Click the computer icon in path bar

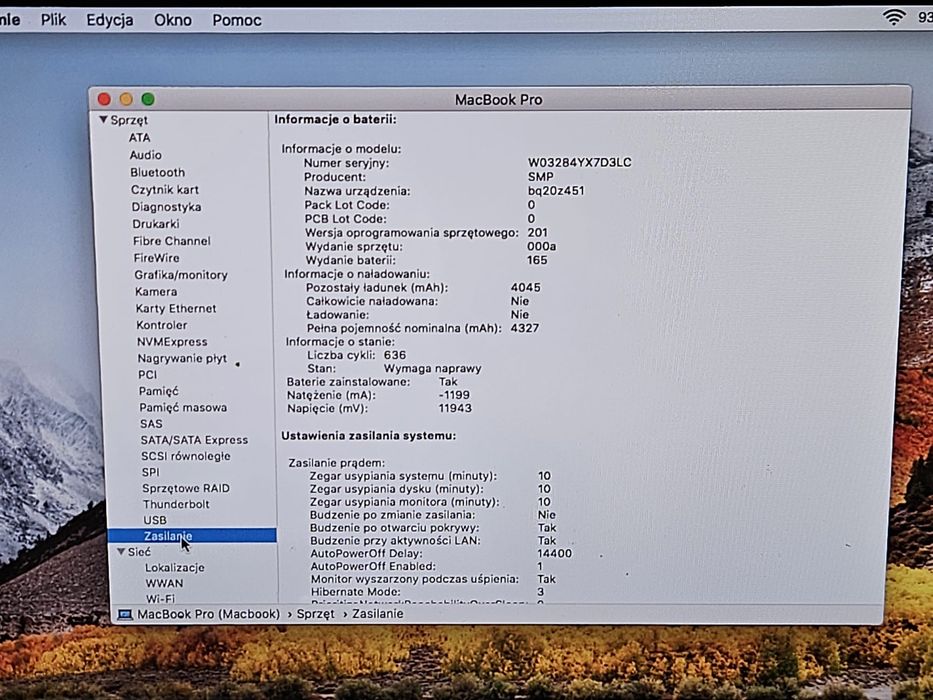pyautogui.click(x=125, y=614)
